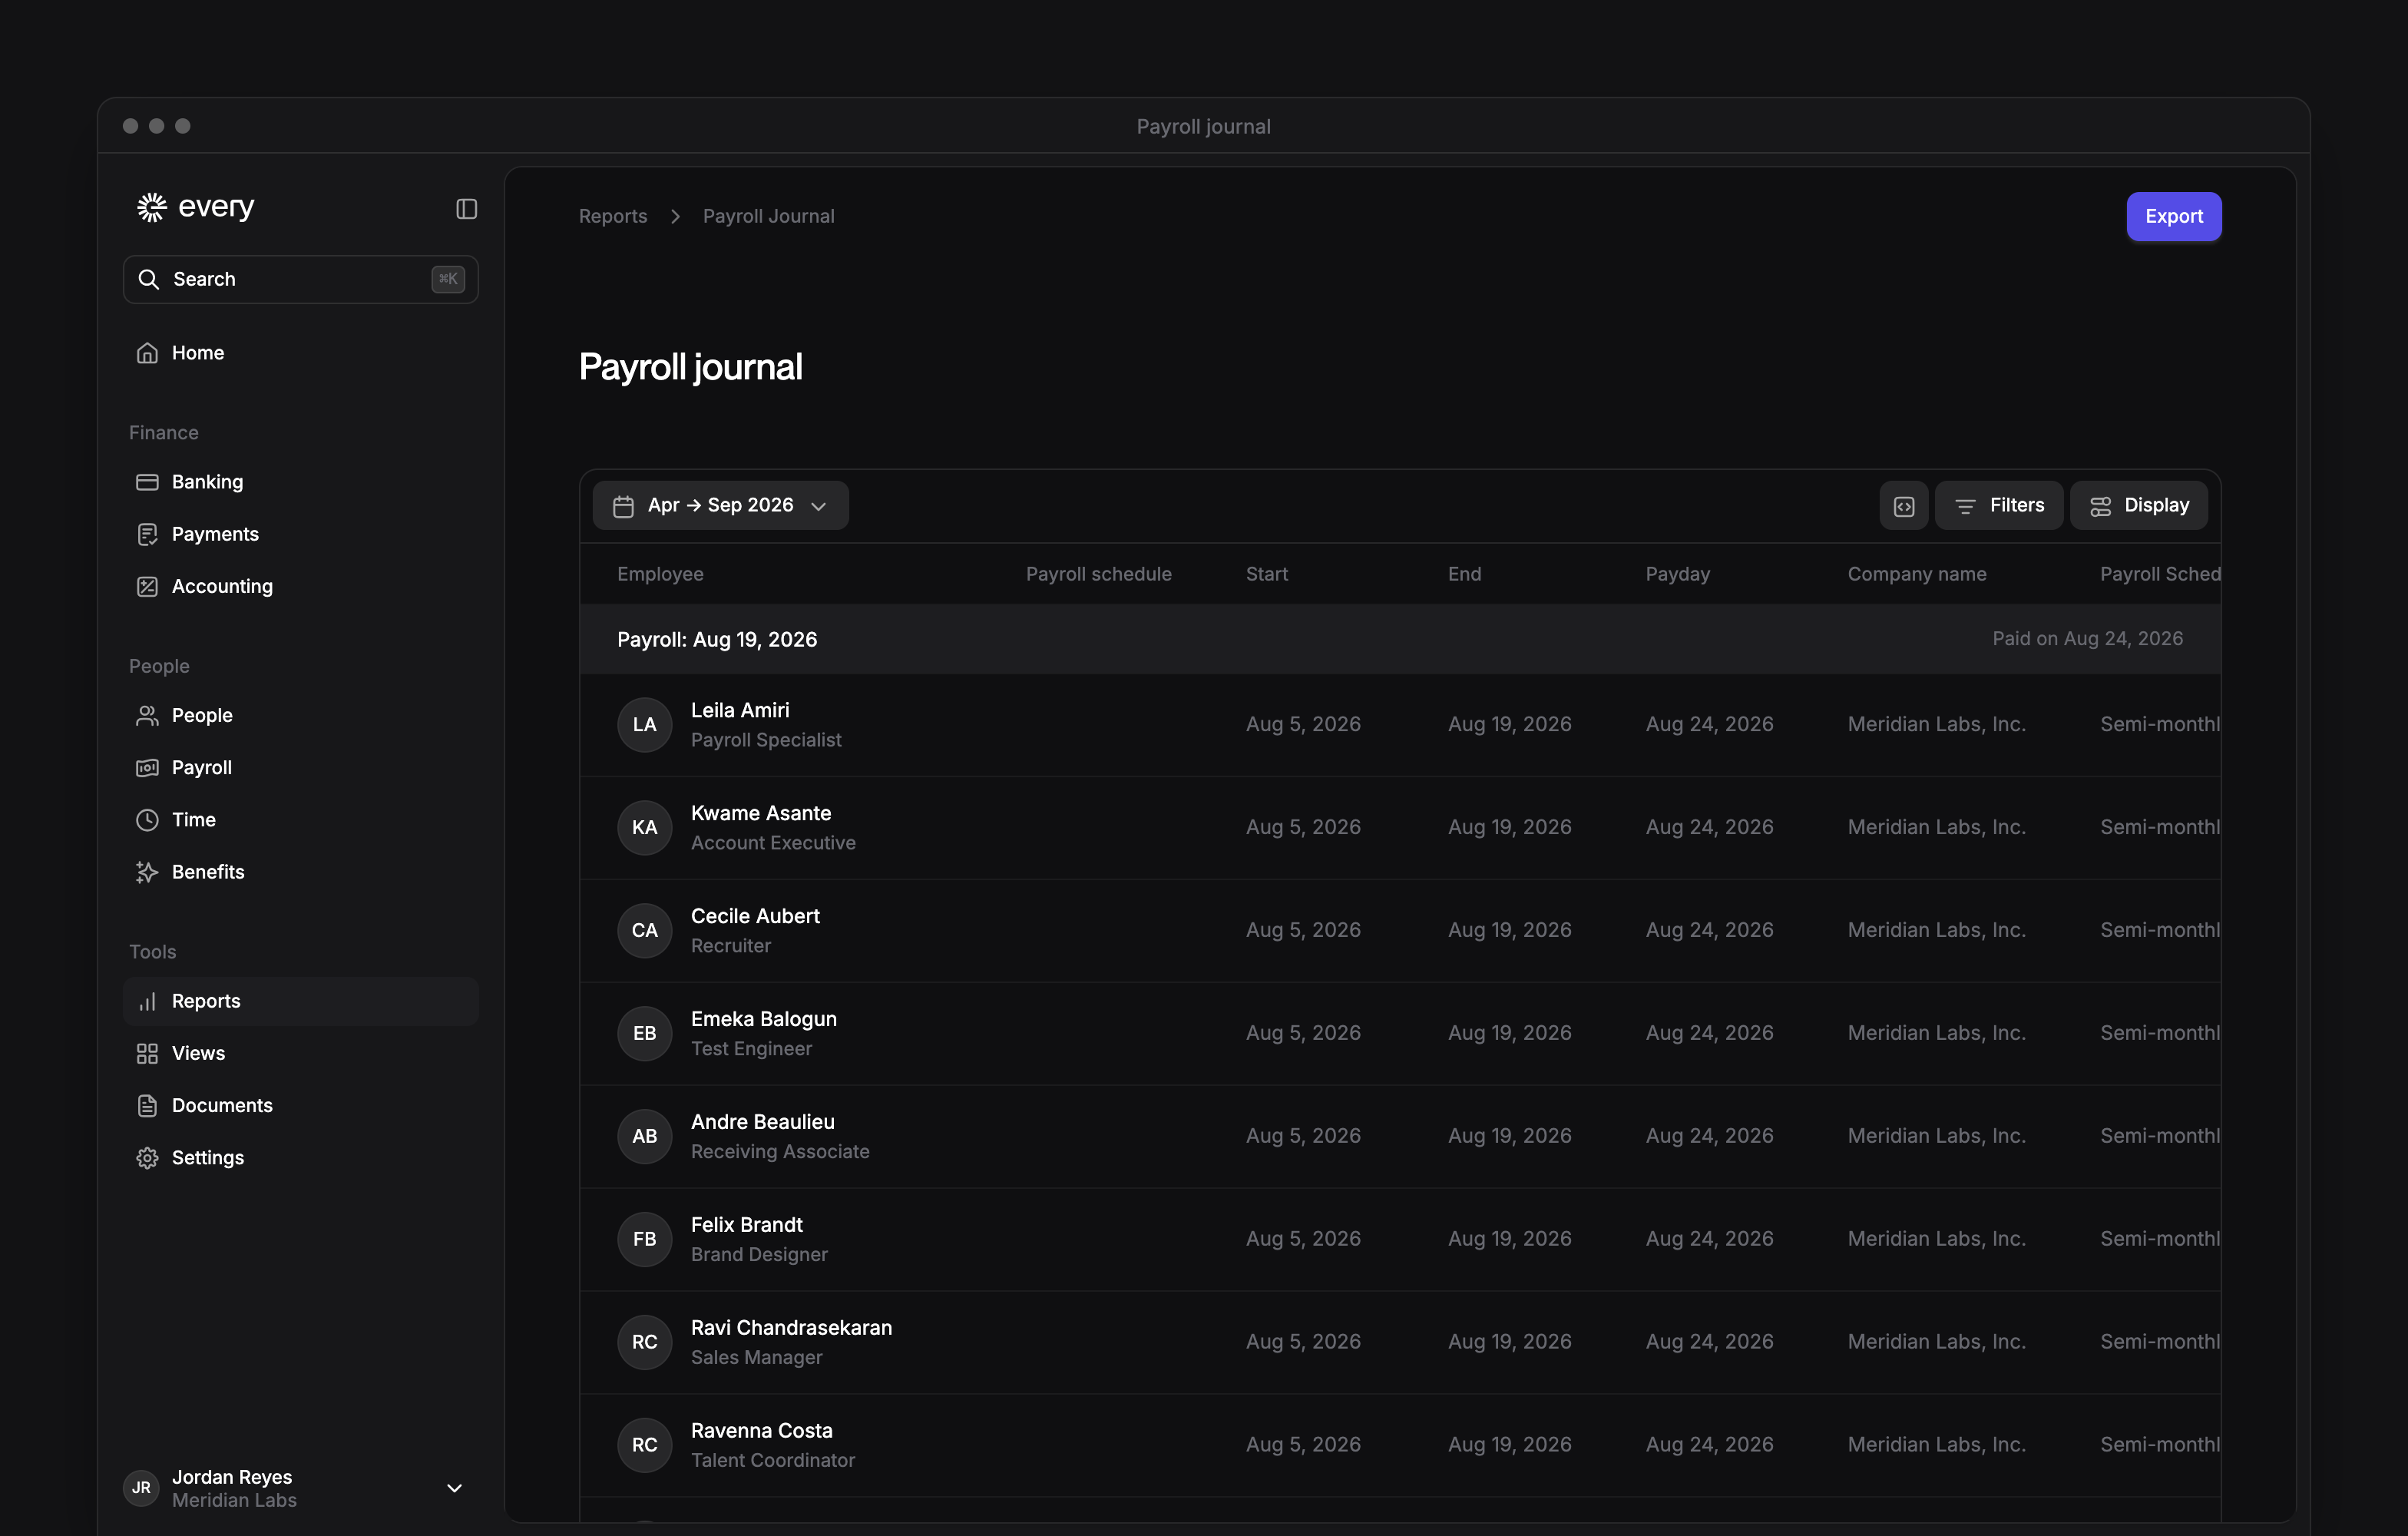Click the Export button

2173,216
